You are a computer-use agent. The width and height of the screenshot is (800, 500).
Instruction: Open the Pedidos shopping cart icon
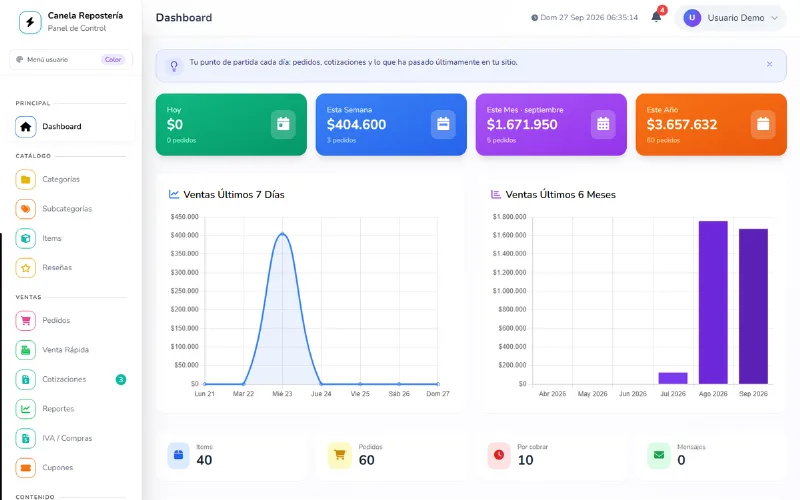(26, 320)
